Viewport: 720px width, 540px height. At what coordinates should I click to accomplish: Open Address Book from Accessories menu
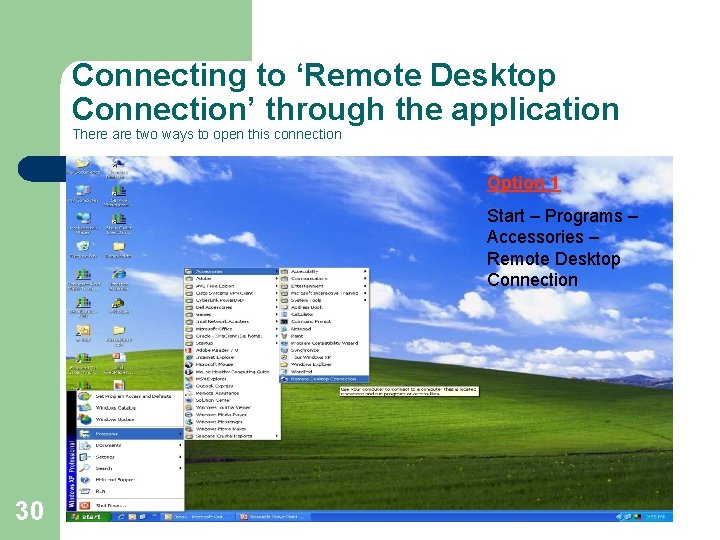(x=324, y=307)
